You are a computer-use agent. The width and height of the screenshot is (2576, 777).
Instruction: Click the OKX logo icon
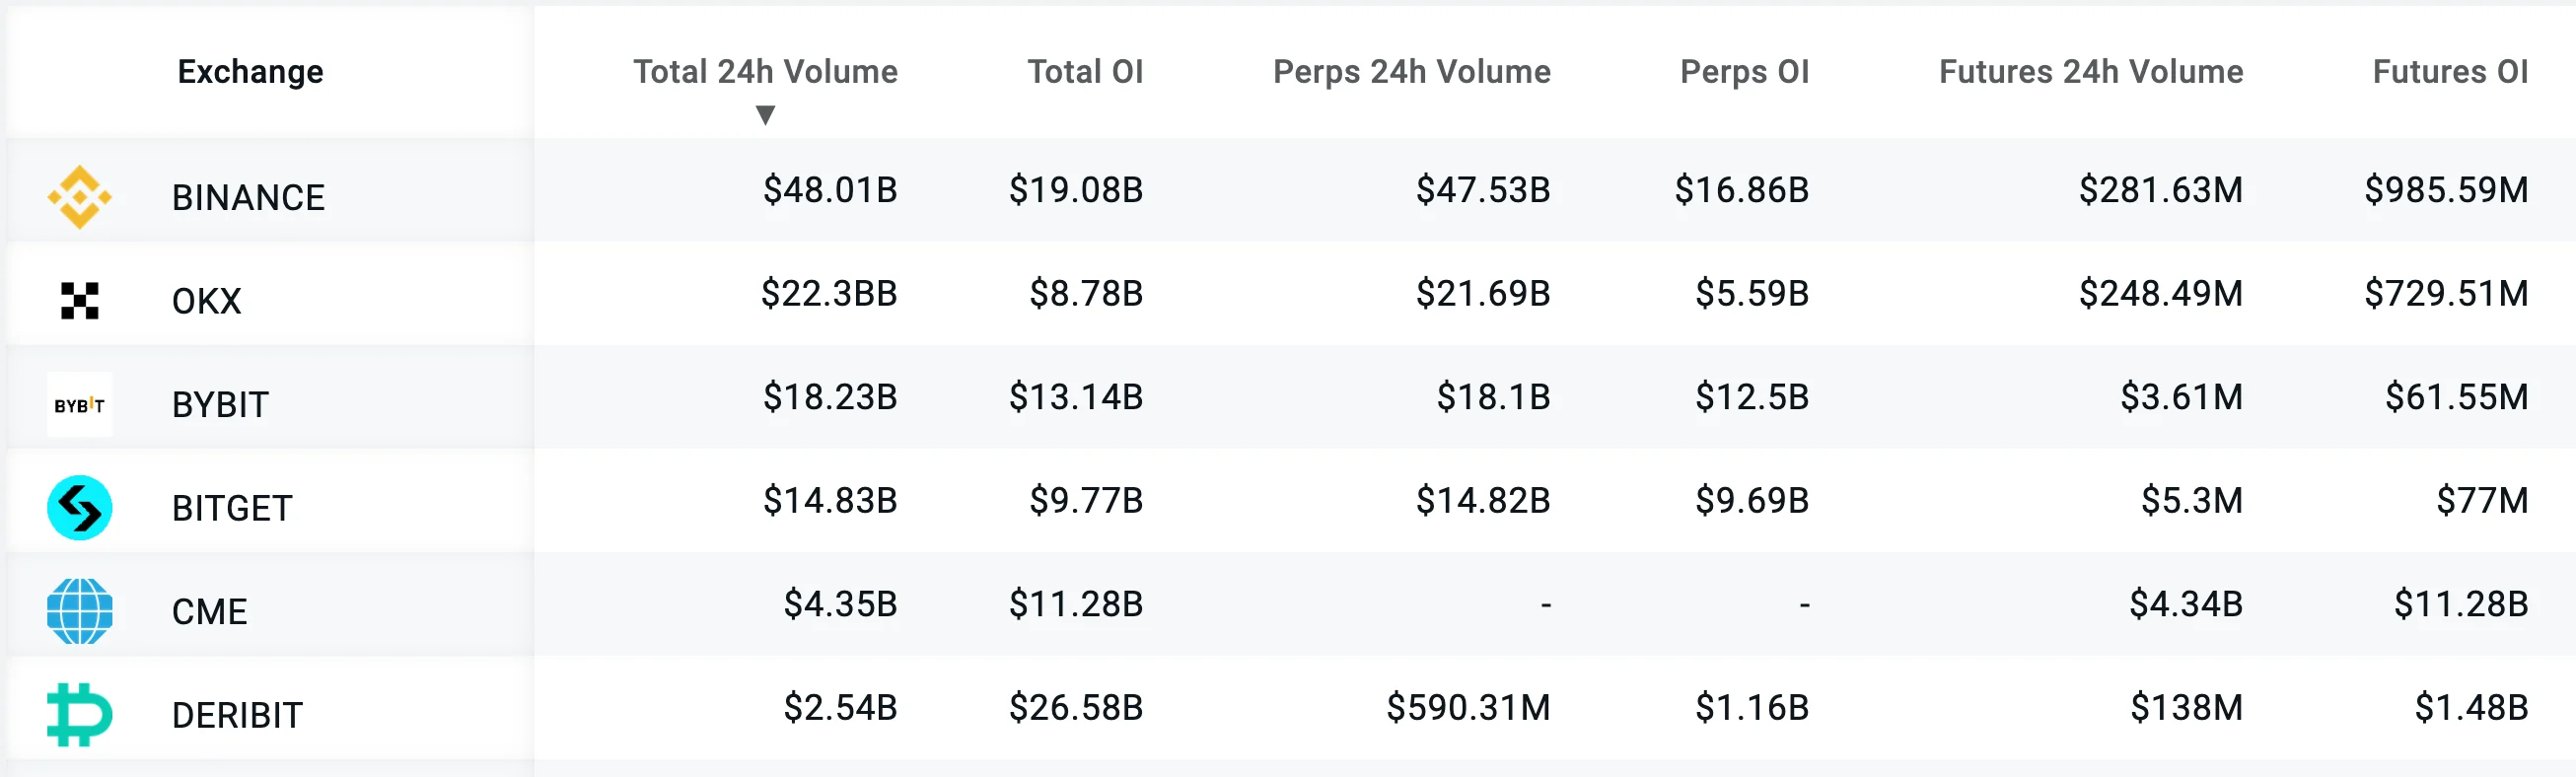pyautogui.click(x=79, y=301)
